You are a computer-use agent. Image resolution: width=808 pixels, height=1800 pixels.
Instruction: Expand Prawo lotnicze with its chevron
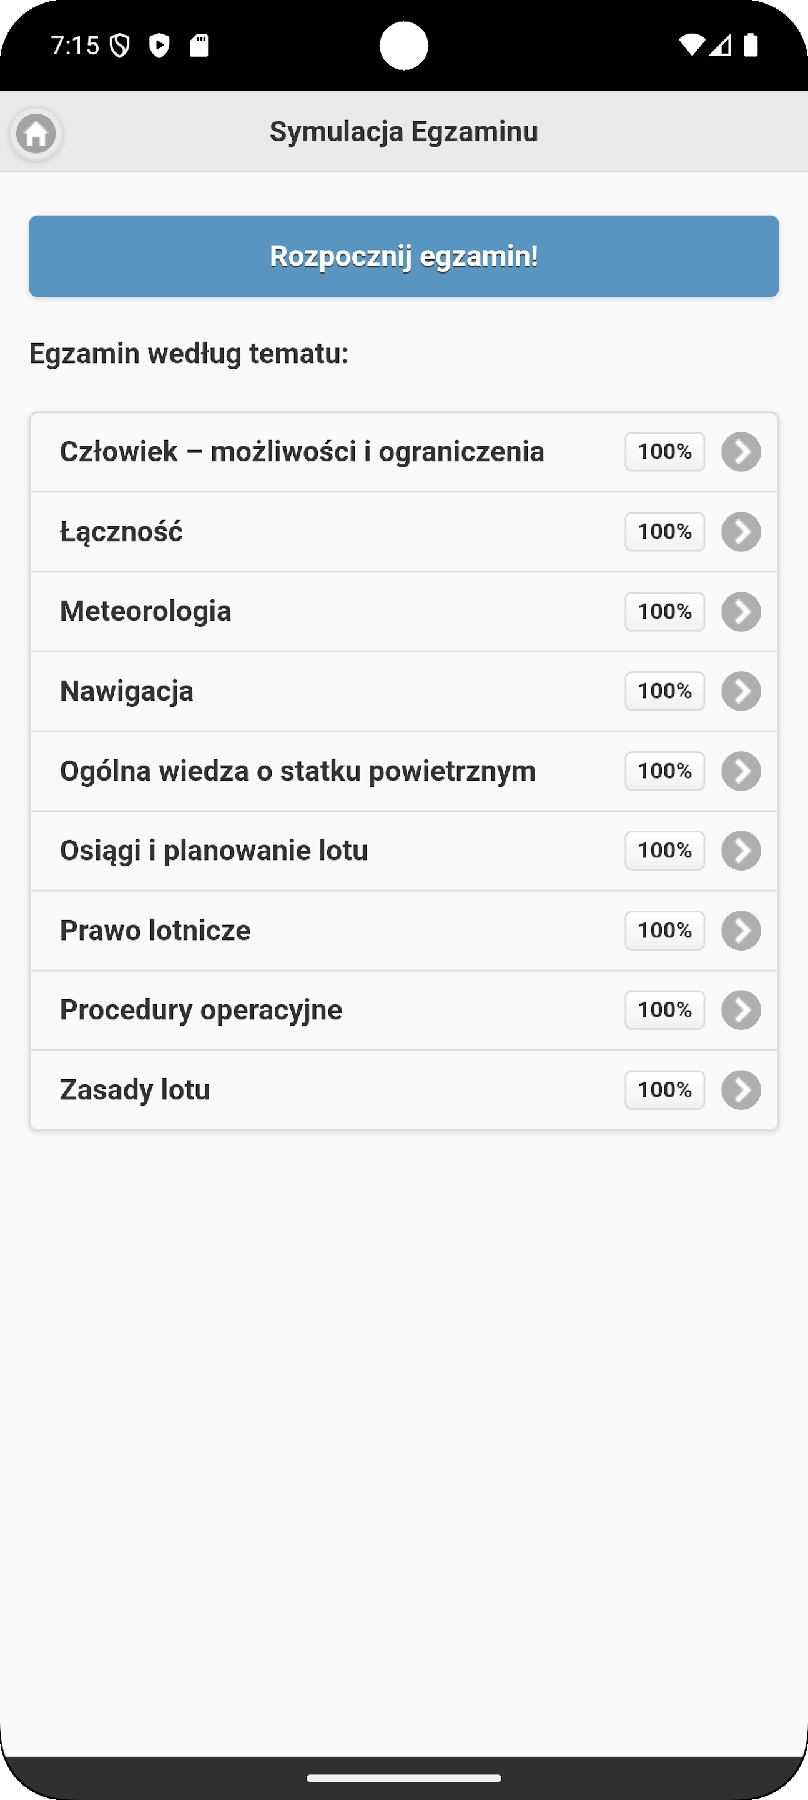click(741, 931)
